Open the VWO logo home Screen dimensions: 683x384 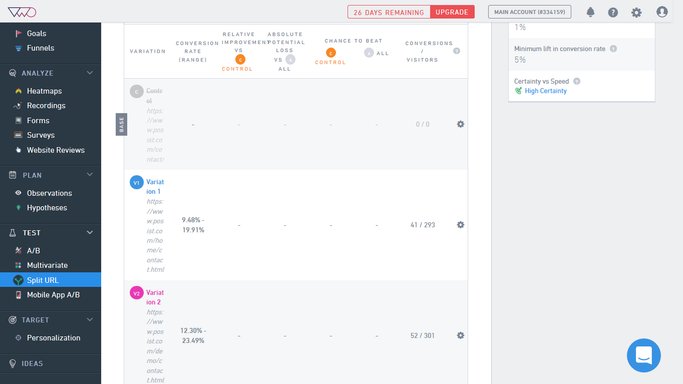[x=22, y=12]
